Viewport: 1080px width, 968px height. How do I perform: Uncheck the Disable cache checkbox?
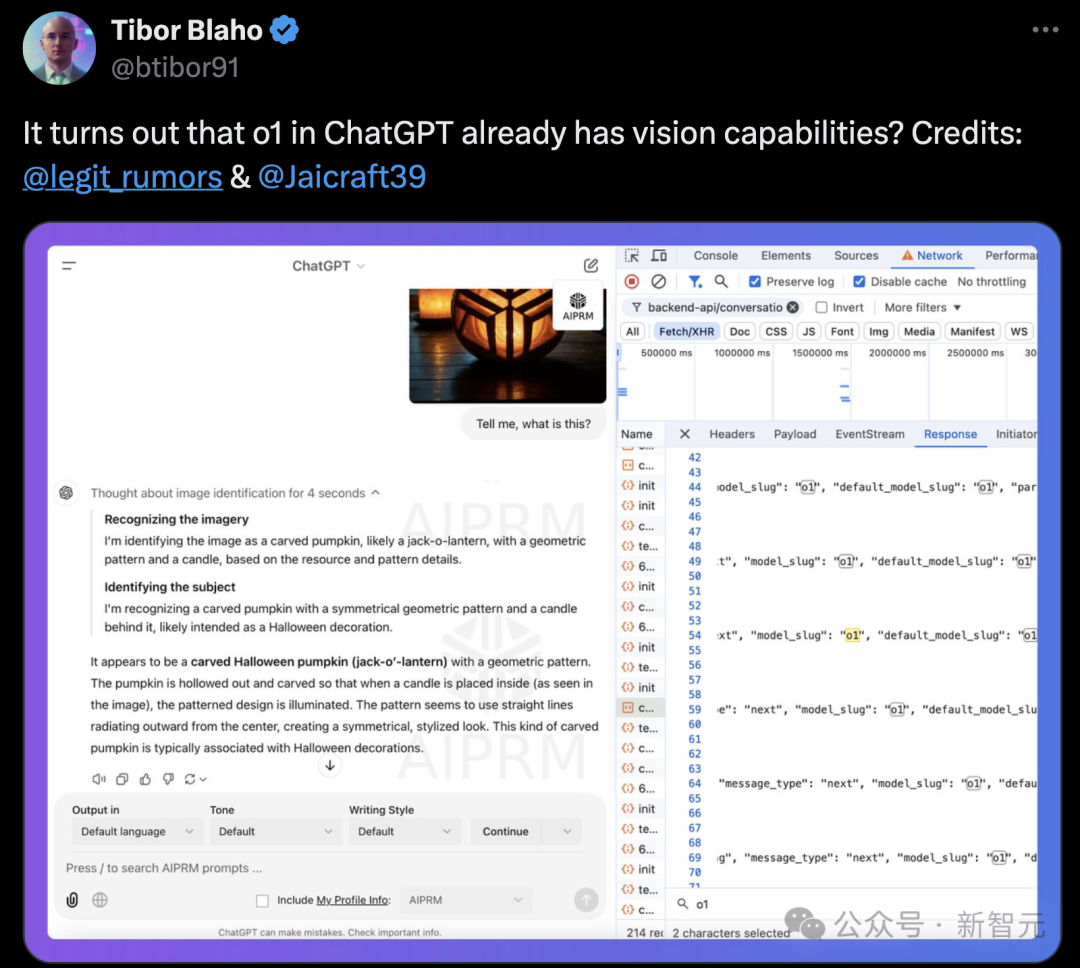[859, 282]
